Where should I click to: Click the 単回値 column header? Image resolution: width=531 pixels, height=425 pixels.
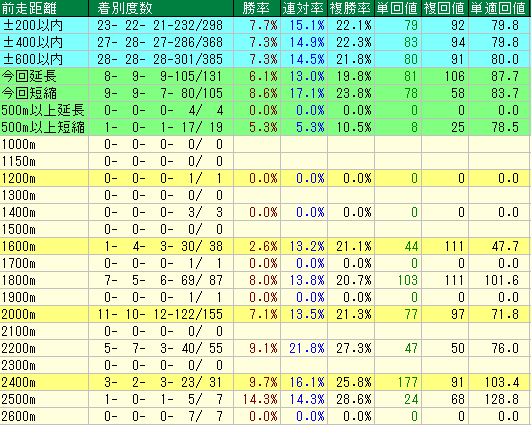(x=398, y=8)
